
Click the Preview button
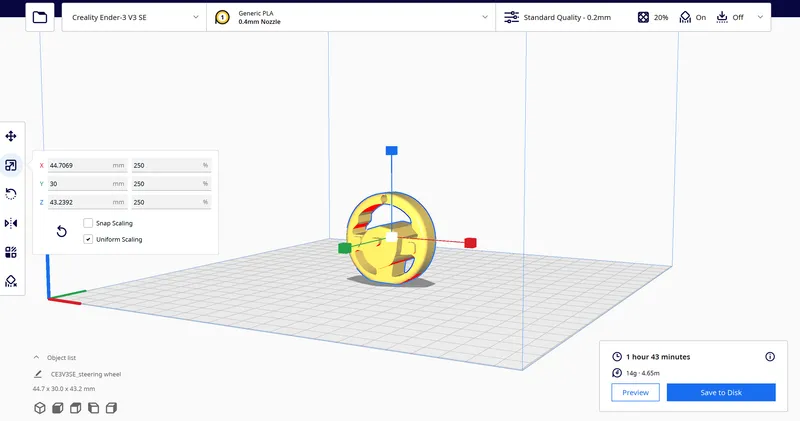click(635, 392)
